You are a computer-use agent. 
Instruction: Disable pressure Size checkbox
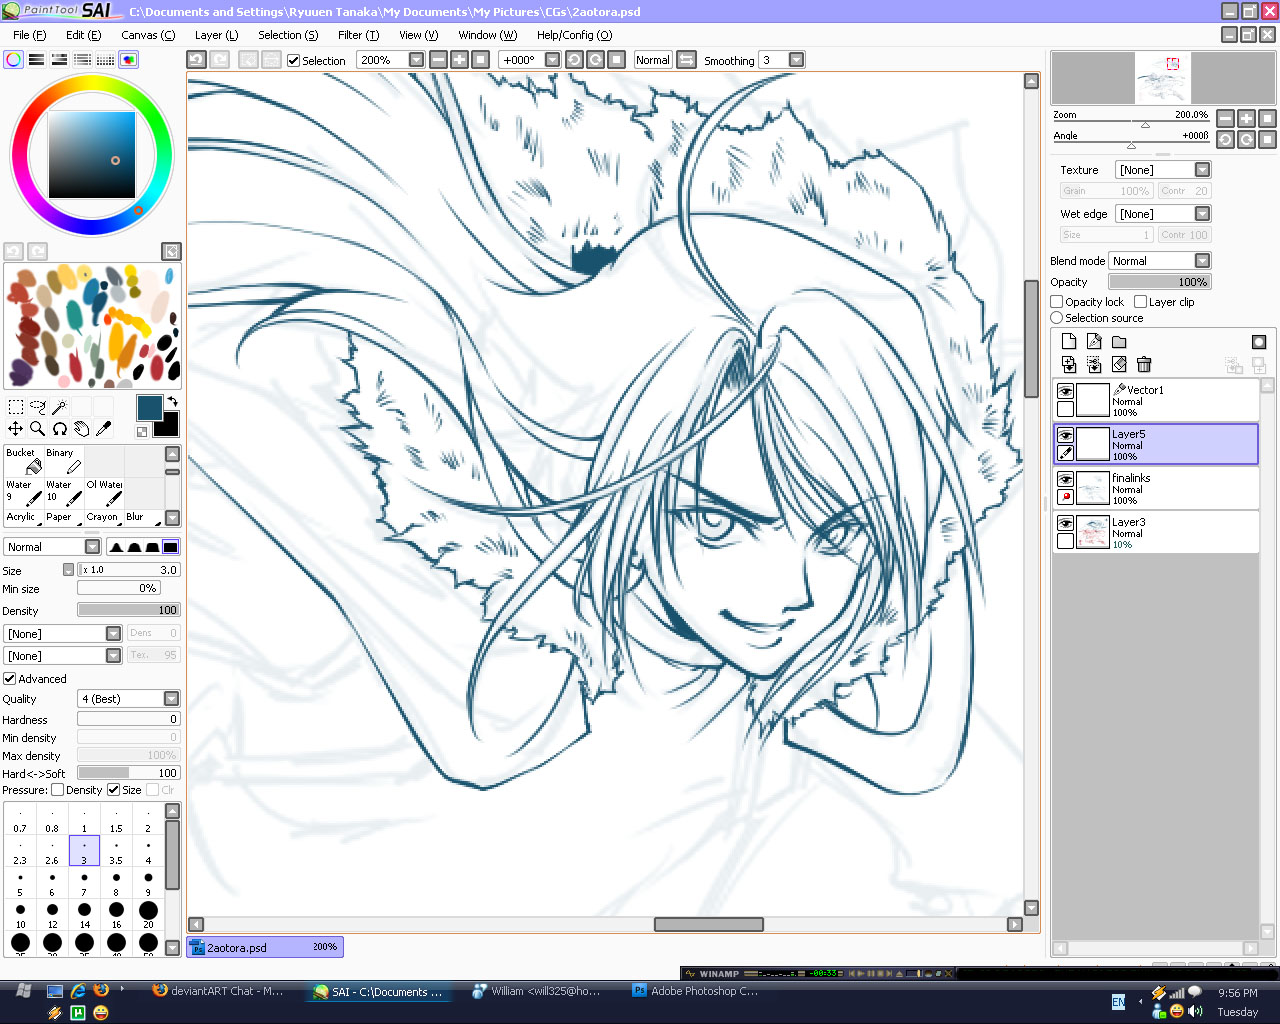(x=114, y=790)
